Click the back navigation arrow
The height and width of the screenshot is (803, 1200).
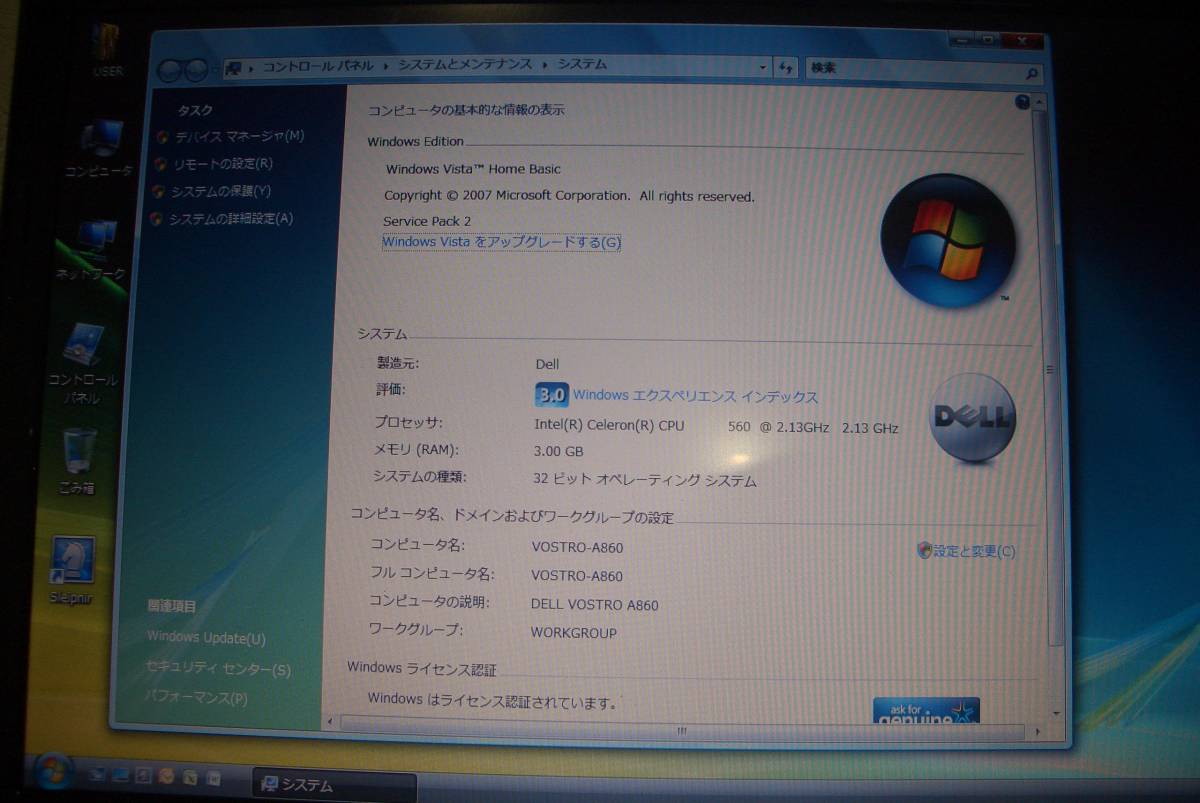click(x=170, y=68)
